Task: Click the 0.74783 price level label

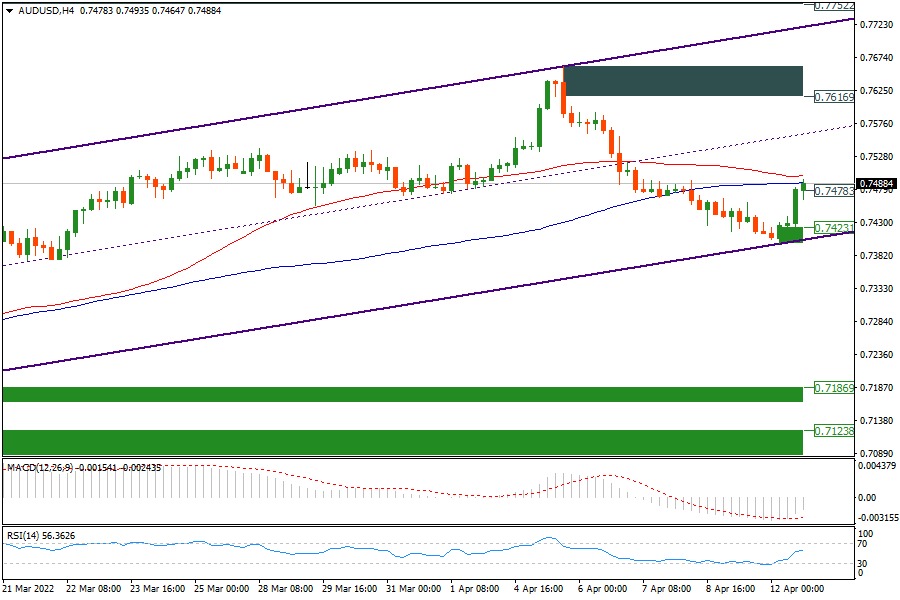Action: coord(833,191)
